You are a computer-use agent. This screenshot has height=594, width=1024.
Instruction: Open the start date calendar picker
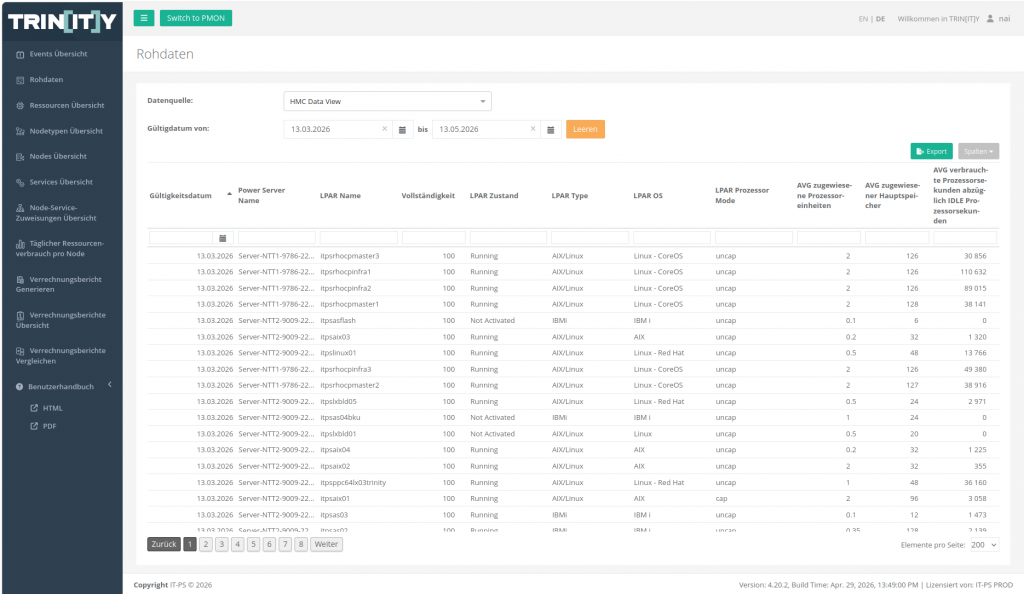tap(402, 129)
